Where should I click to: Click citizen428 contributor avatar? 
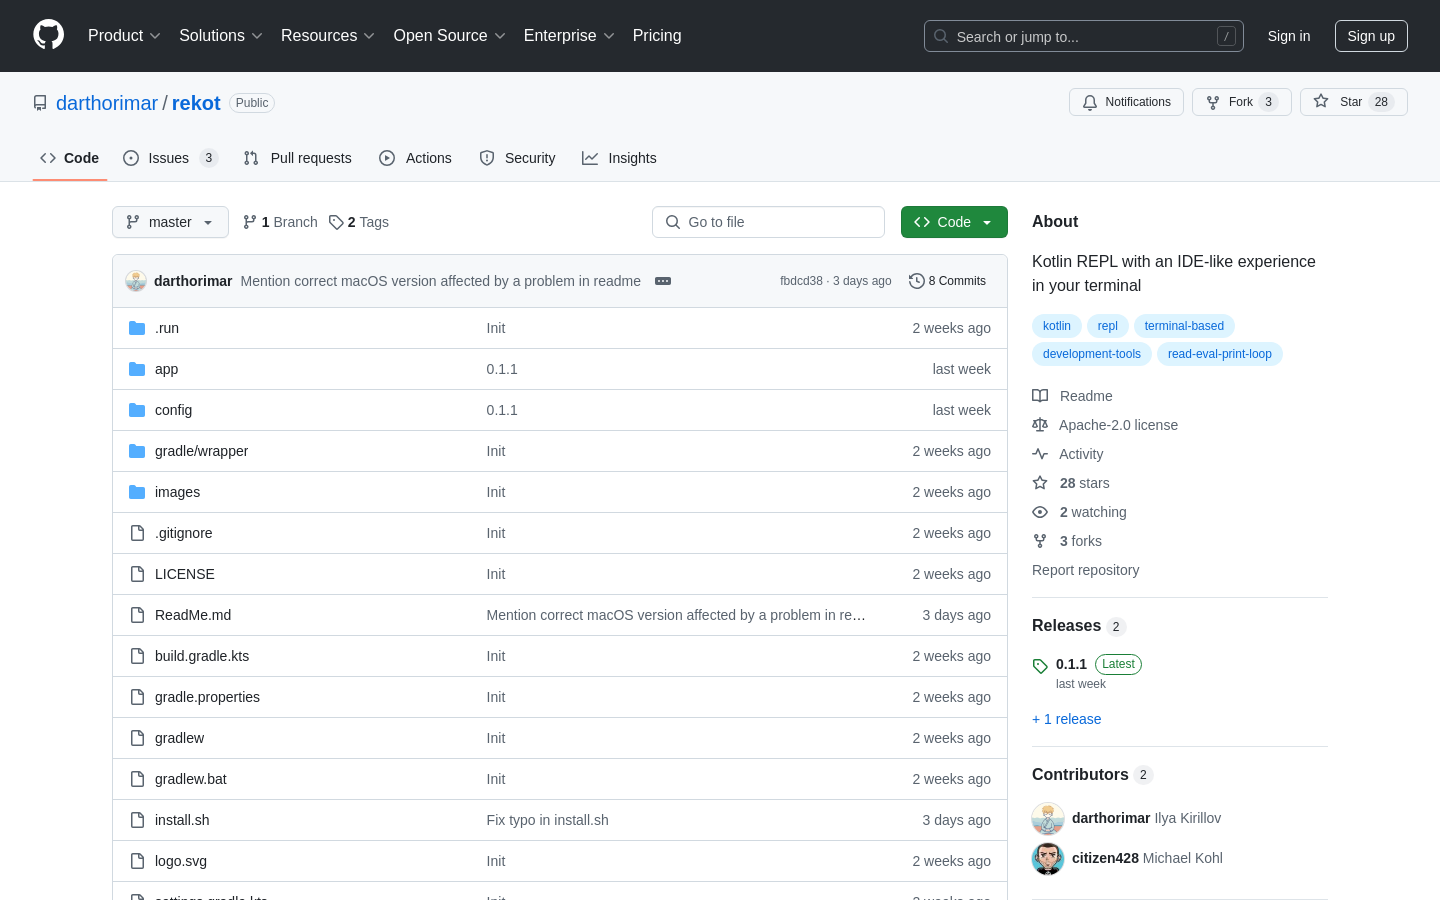(x=1048, y=858)
